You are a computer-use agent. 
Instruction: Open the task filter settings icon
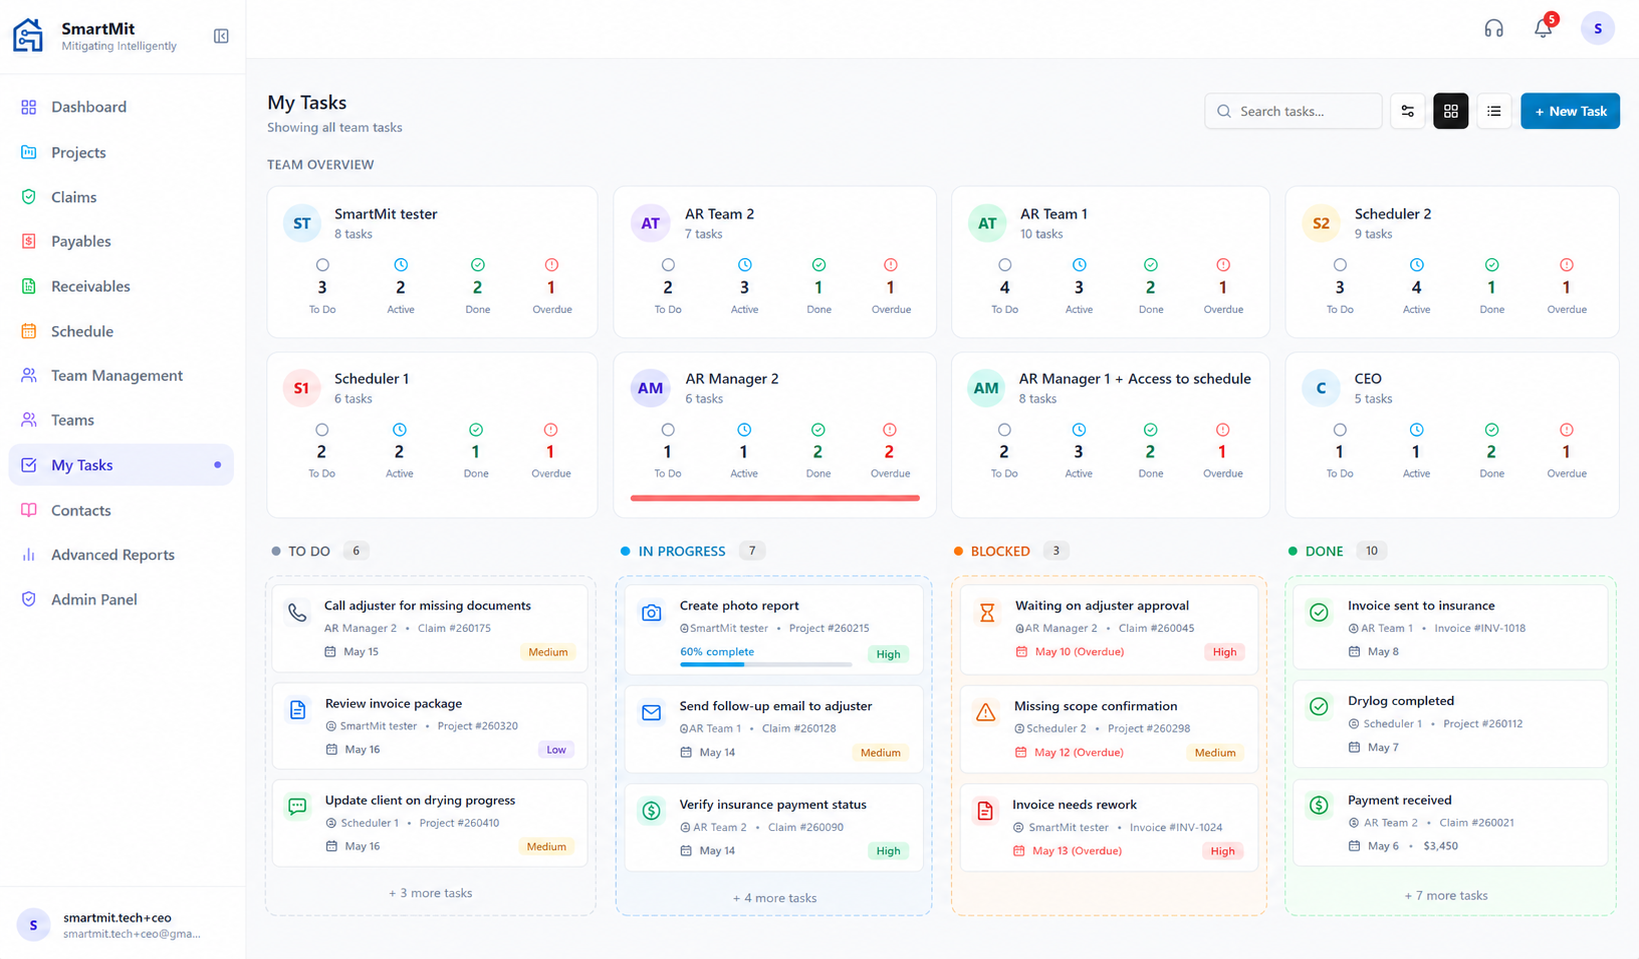(x=1407, y=111)
